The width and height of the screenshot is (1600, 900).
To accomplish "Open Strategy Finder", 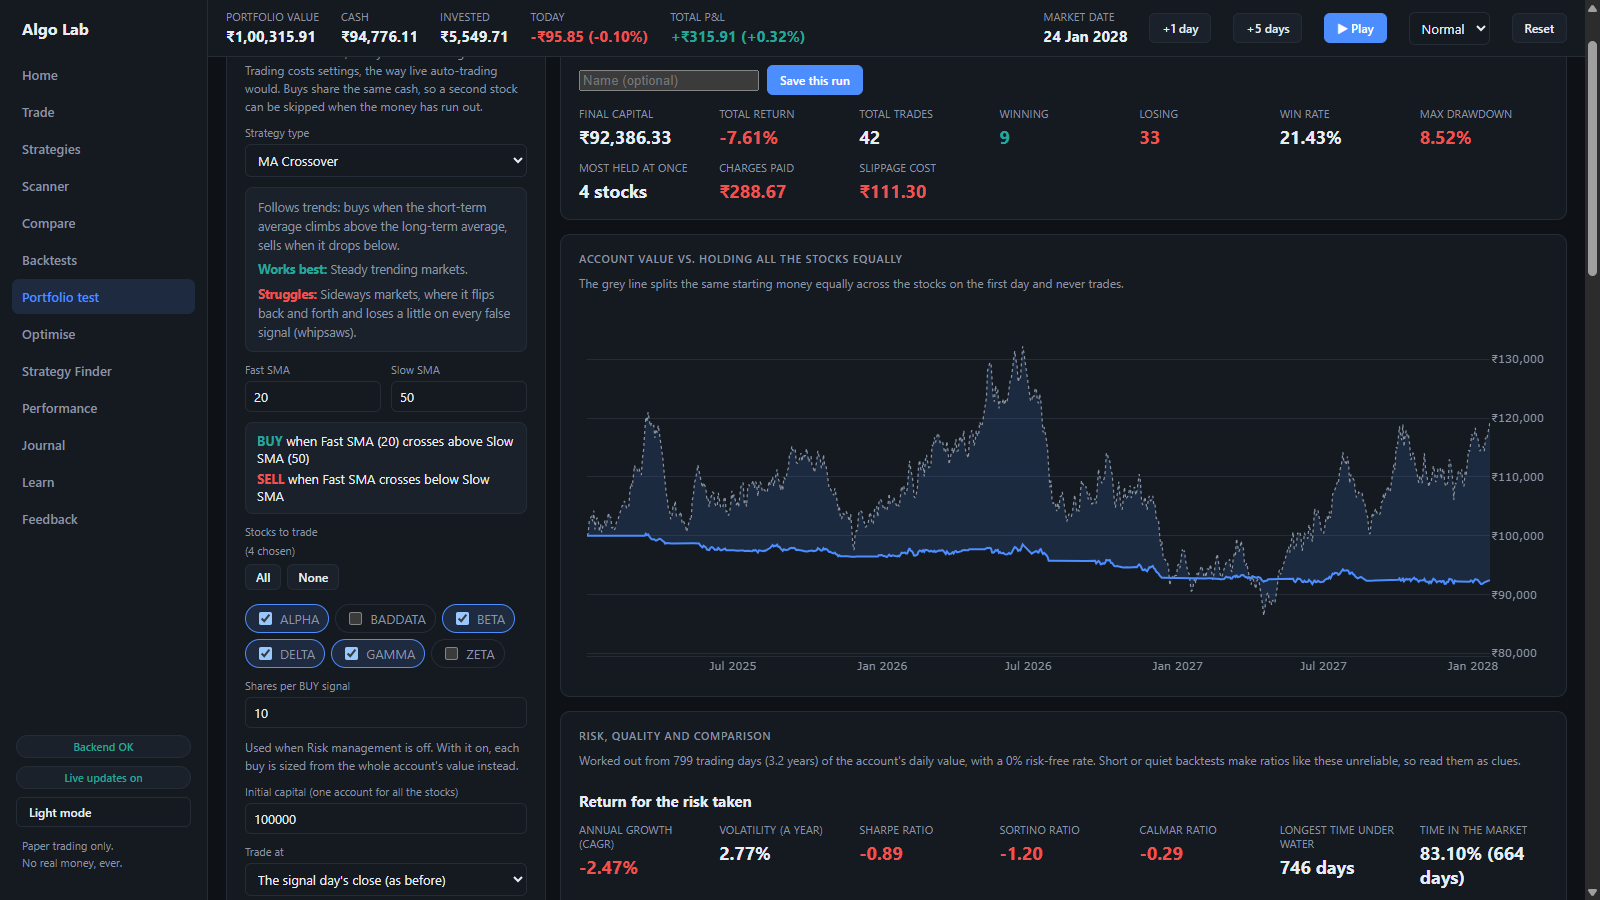I will (x=103, y=371).
